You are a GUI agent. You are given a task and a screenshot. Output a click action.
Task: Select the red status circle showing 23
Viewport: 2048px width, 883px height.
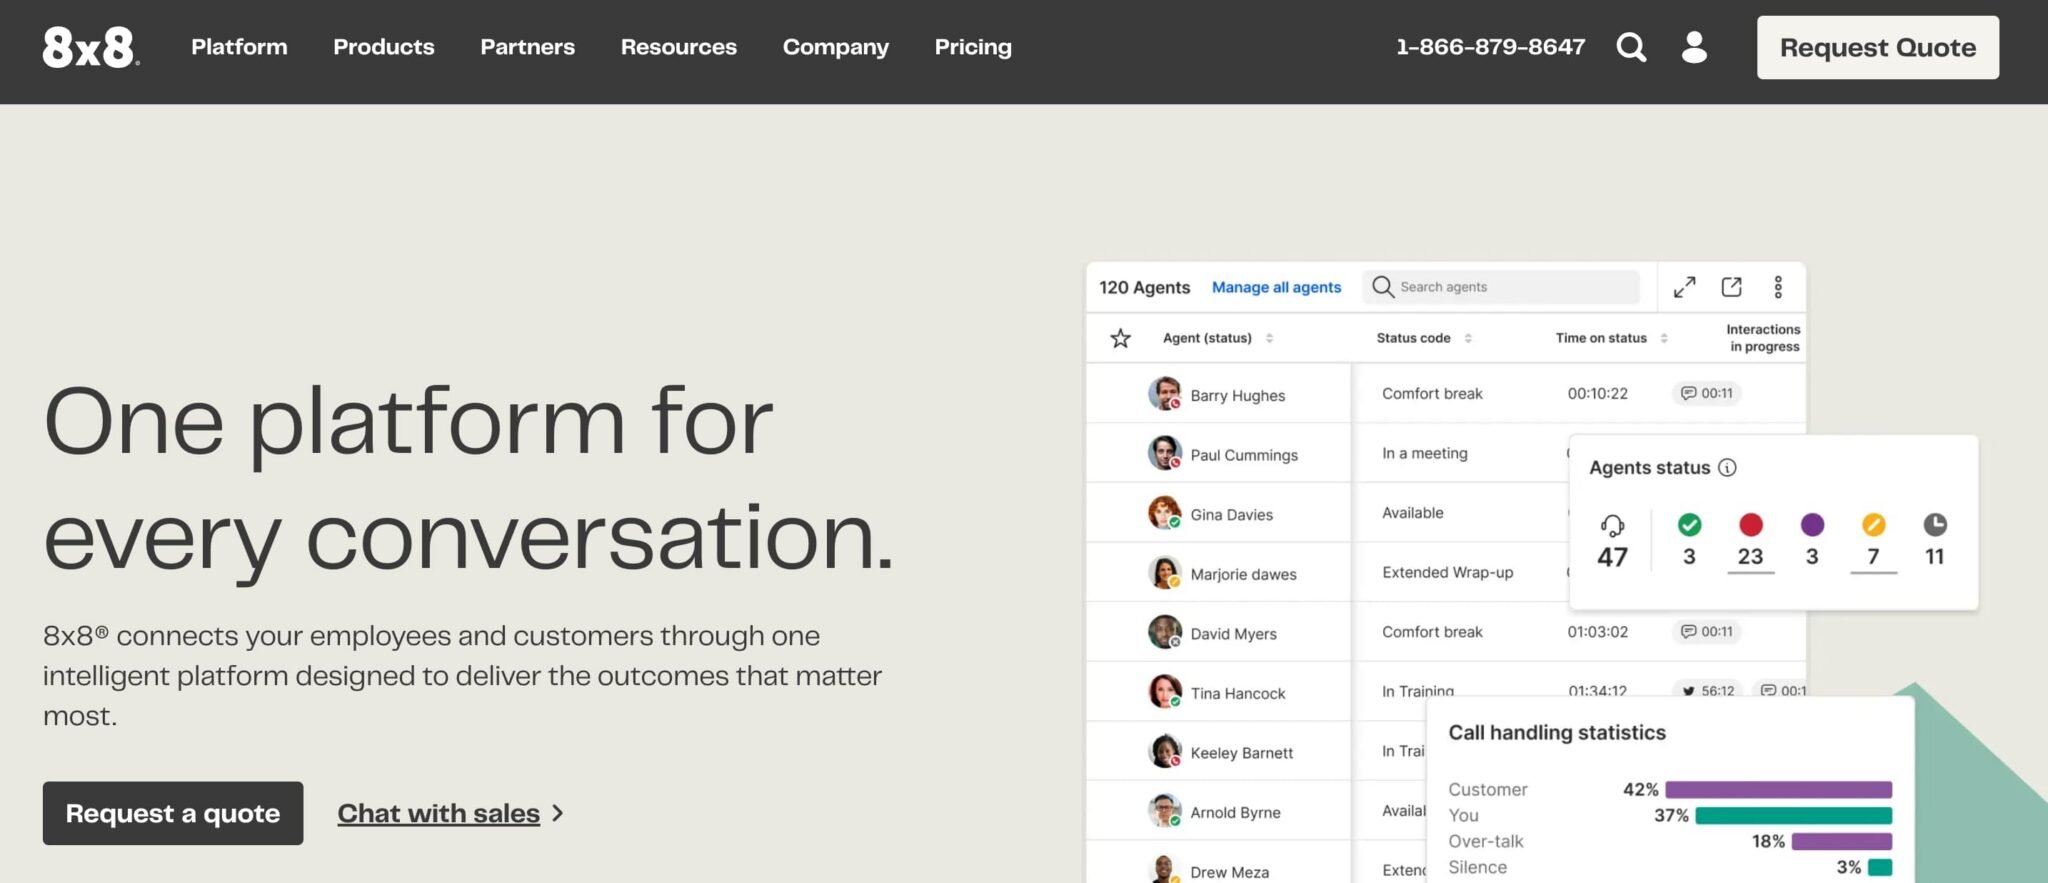(1751, 524)
